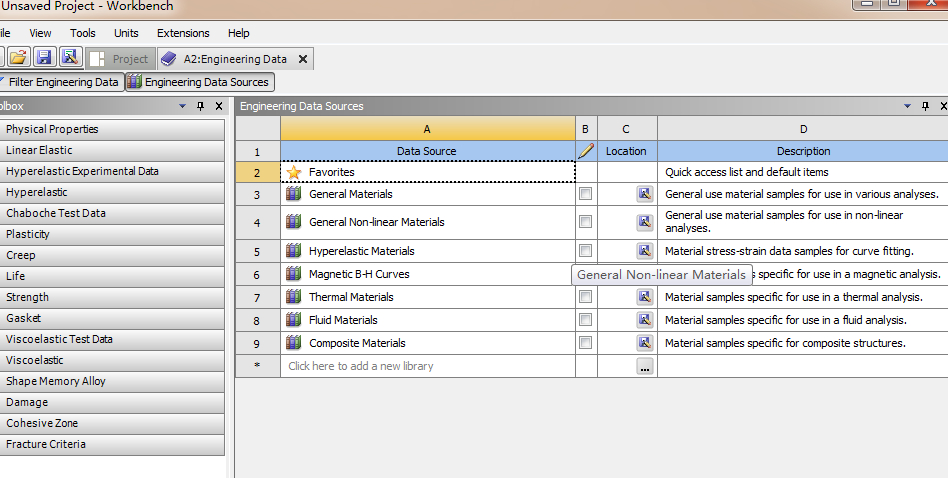Pin the Engineering Data Sources panel
The height and width of the screenshot is (478, 948).
(925, 106)
